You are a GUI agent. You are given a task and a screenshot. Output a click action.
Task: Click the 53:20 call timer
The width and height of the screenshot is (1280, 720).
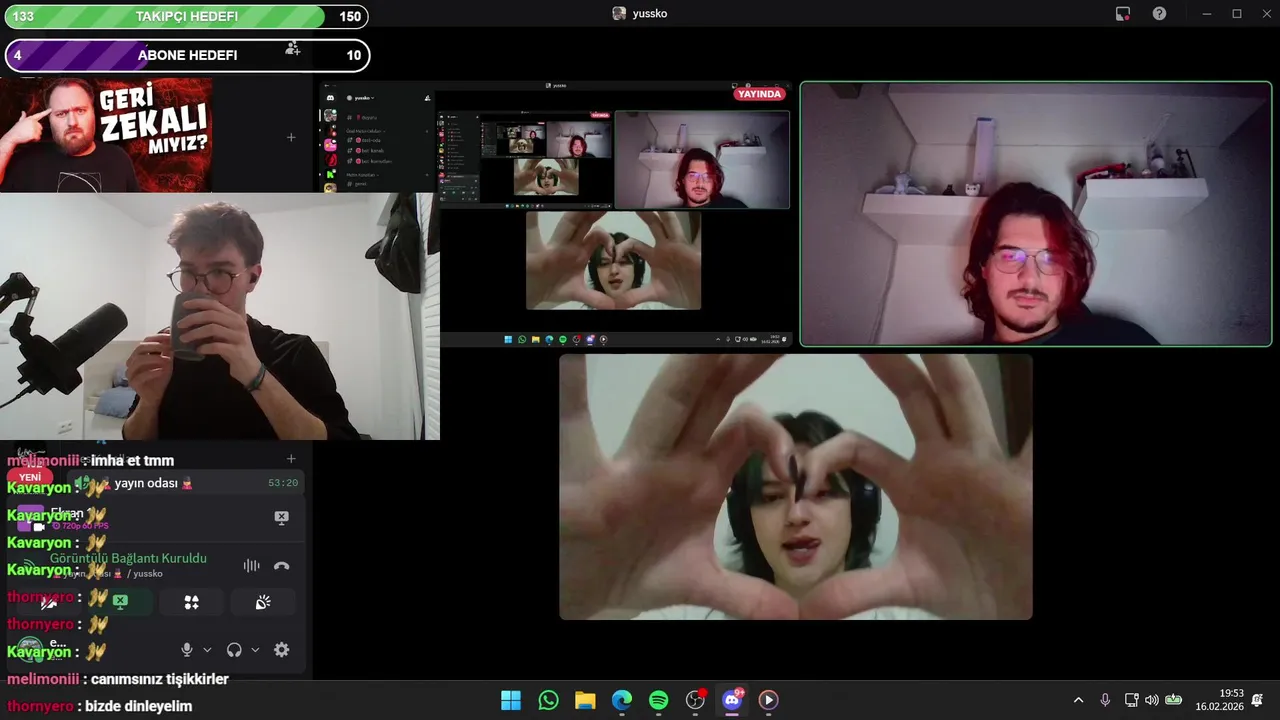pos(283,483)
